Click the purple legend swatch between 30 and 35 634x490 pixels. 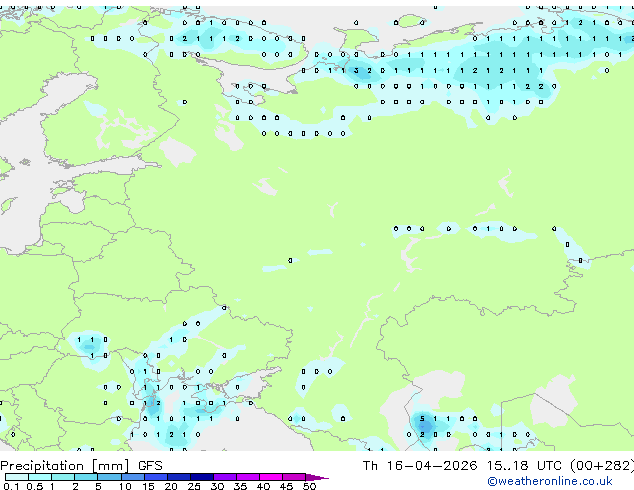pos(224,477)
